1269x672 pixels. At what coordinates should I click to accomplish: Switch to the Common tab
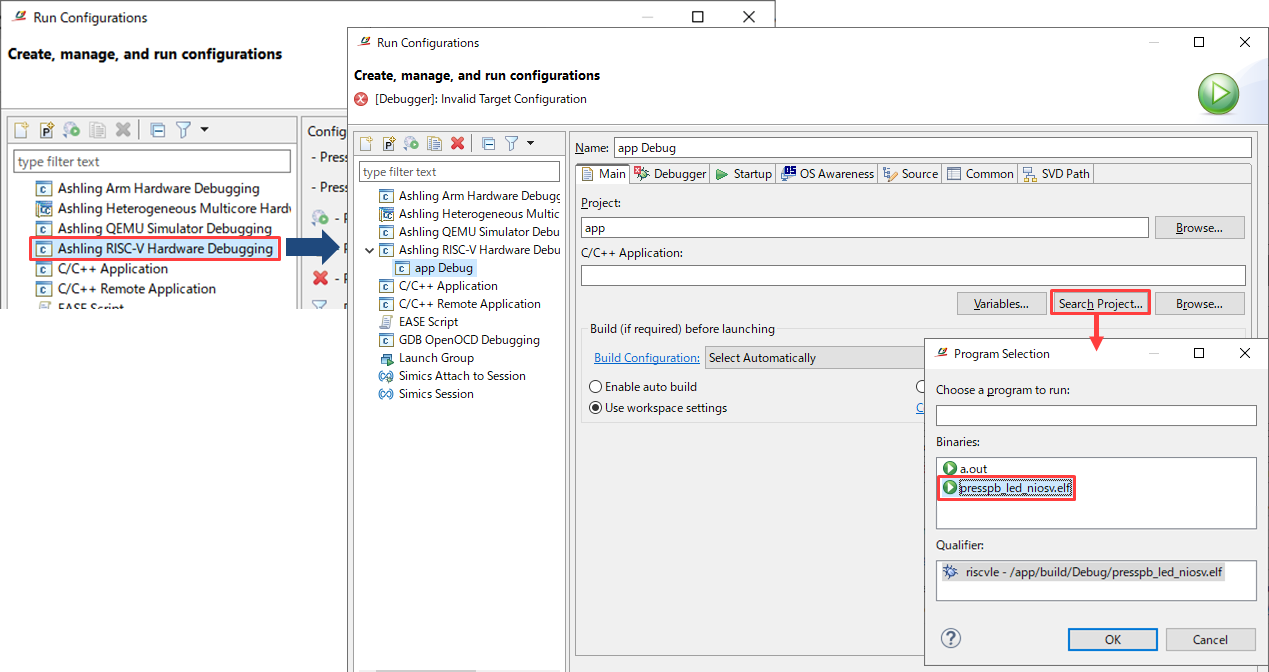pyautogui.click(x=980, y=174)
